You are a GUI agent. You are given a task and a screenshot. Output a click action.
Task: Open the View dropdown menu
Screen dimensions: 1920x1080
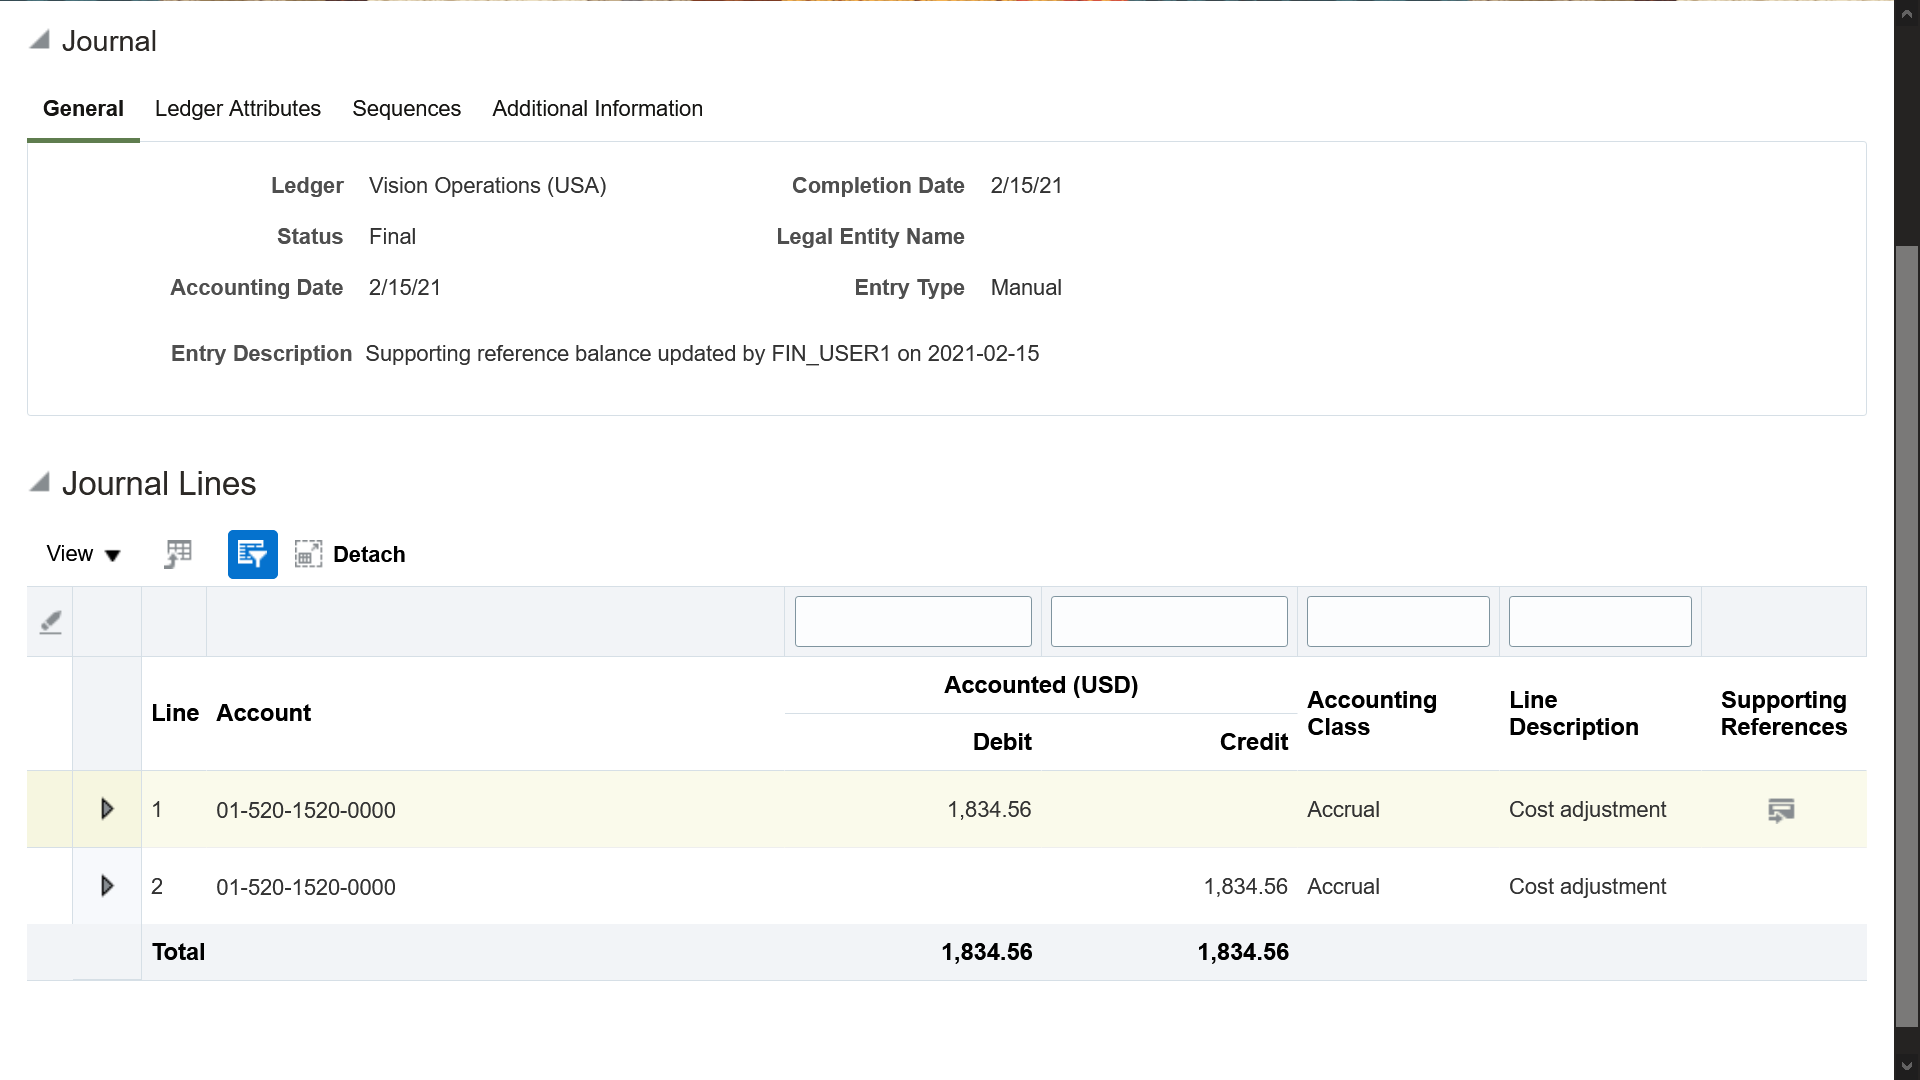pos(83,554)
